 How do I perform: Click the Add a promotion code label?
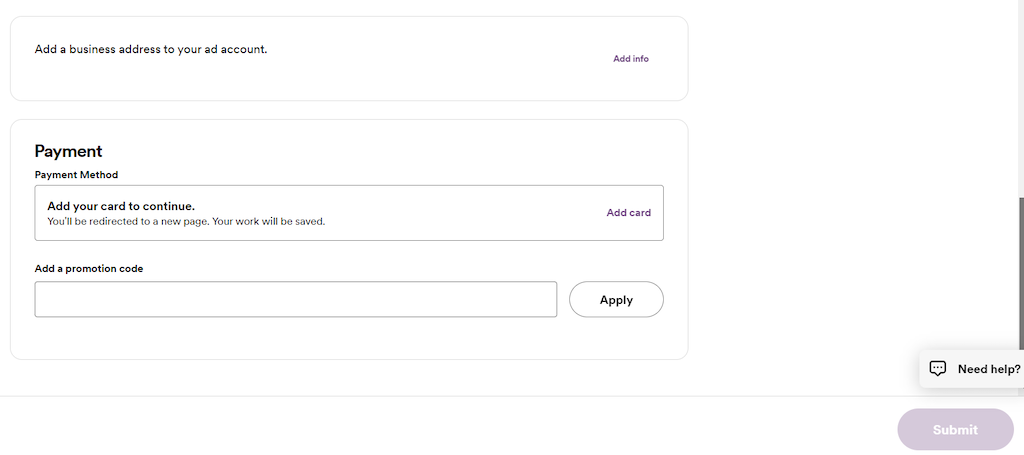click(89, 269)
